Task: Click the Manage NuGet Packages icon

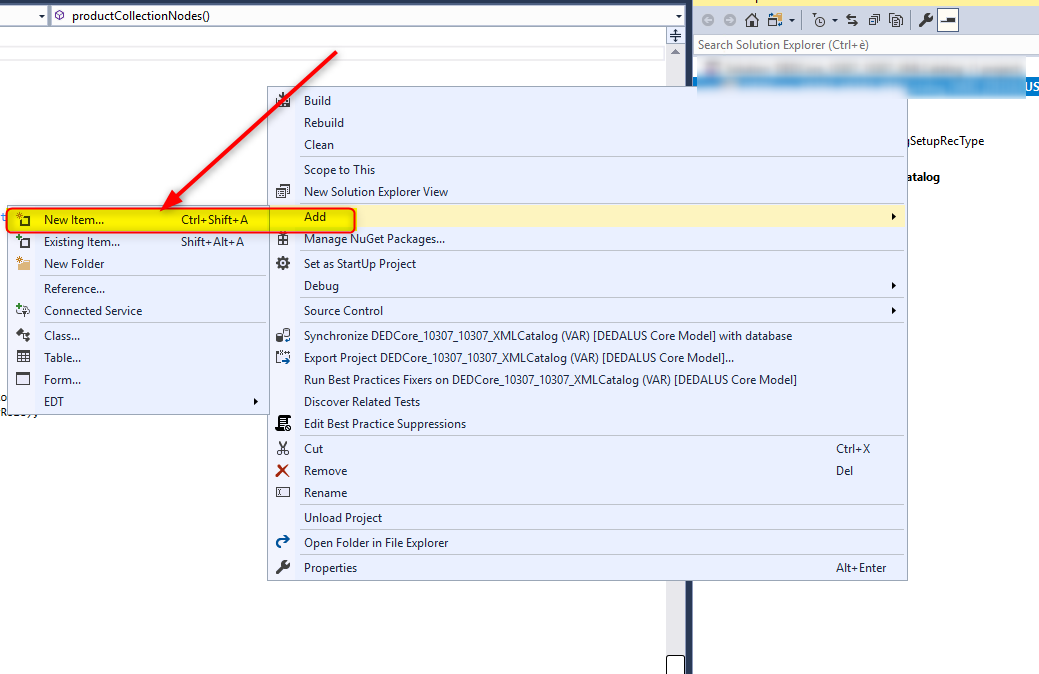Action: point(284,239)
